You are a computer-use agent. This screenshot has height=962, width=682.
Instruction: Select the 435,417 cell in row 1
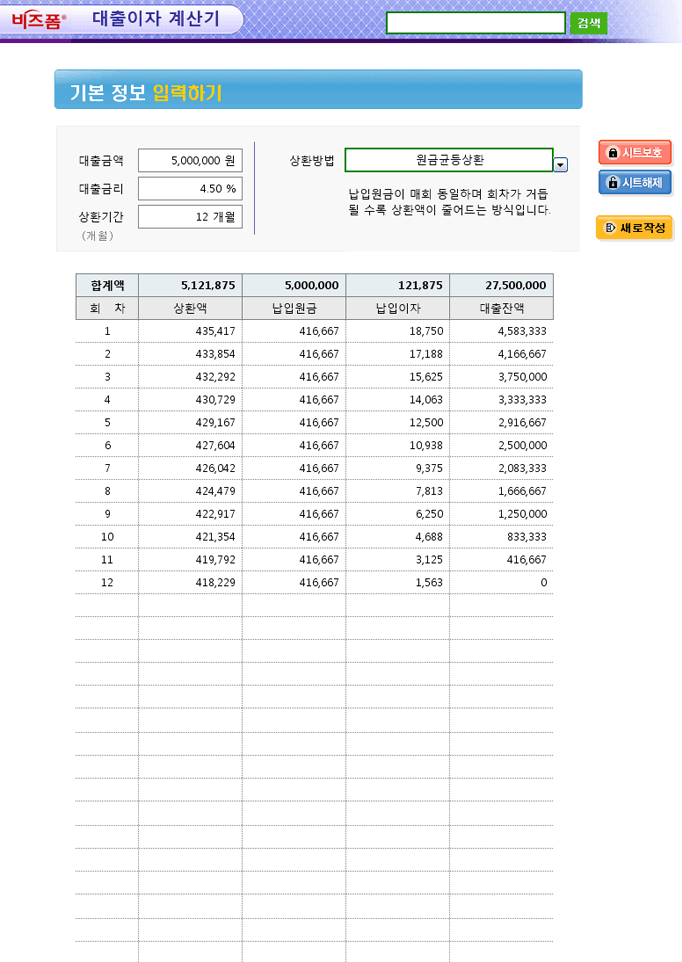190,331
